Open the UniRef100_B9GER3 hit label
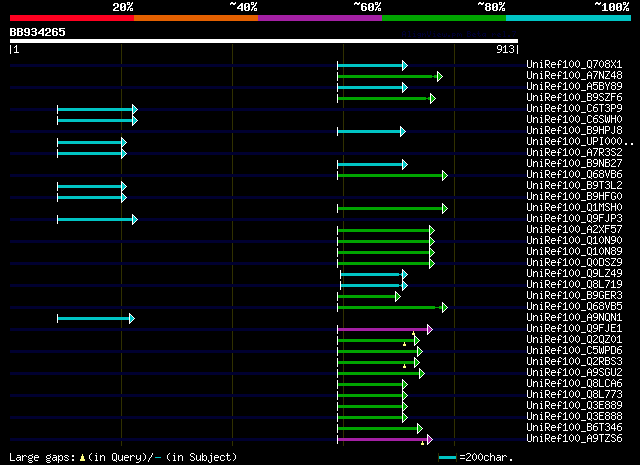 [x=574, y=296]
